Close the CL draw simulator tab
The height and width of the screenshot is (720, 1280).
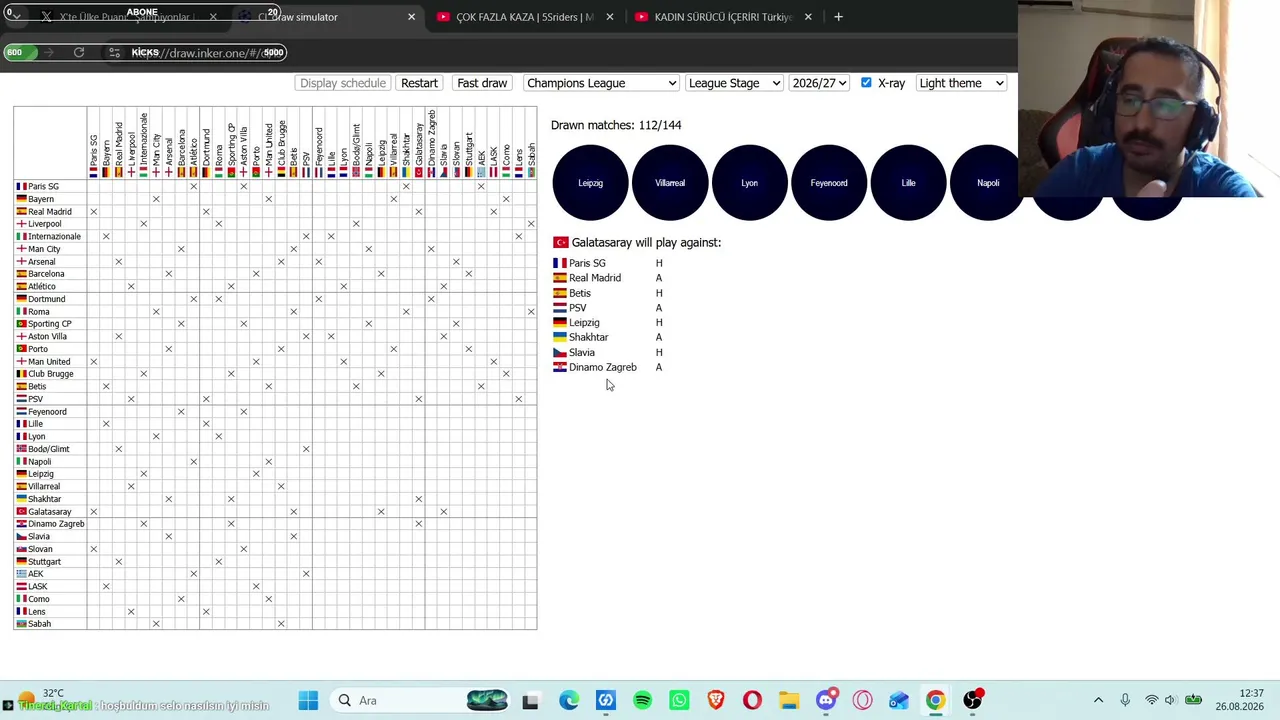point(411,17)
